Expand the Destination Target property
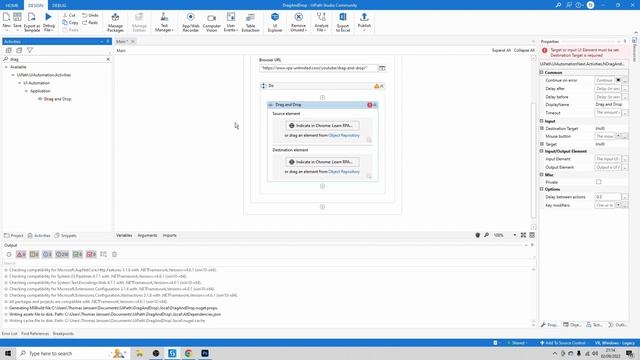 tap(542, 129)
